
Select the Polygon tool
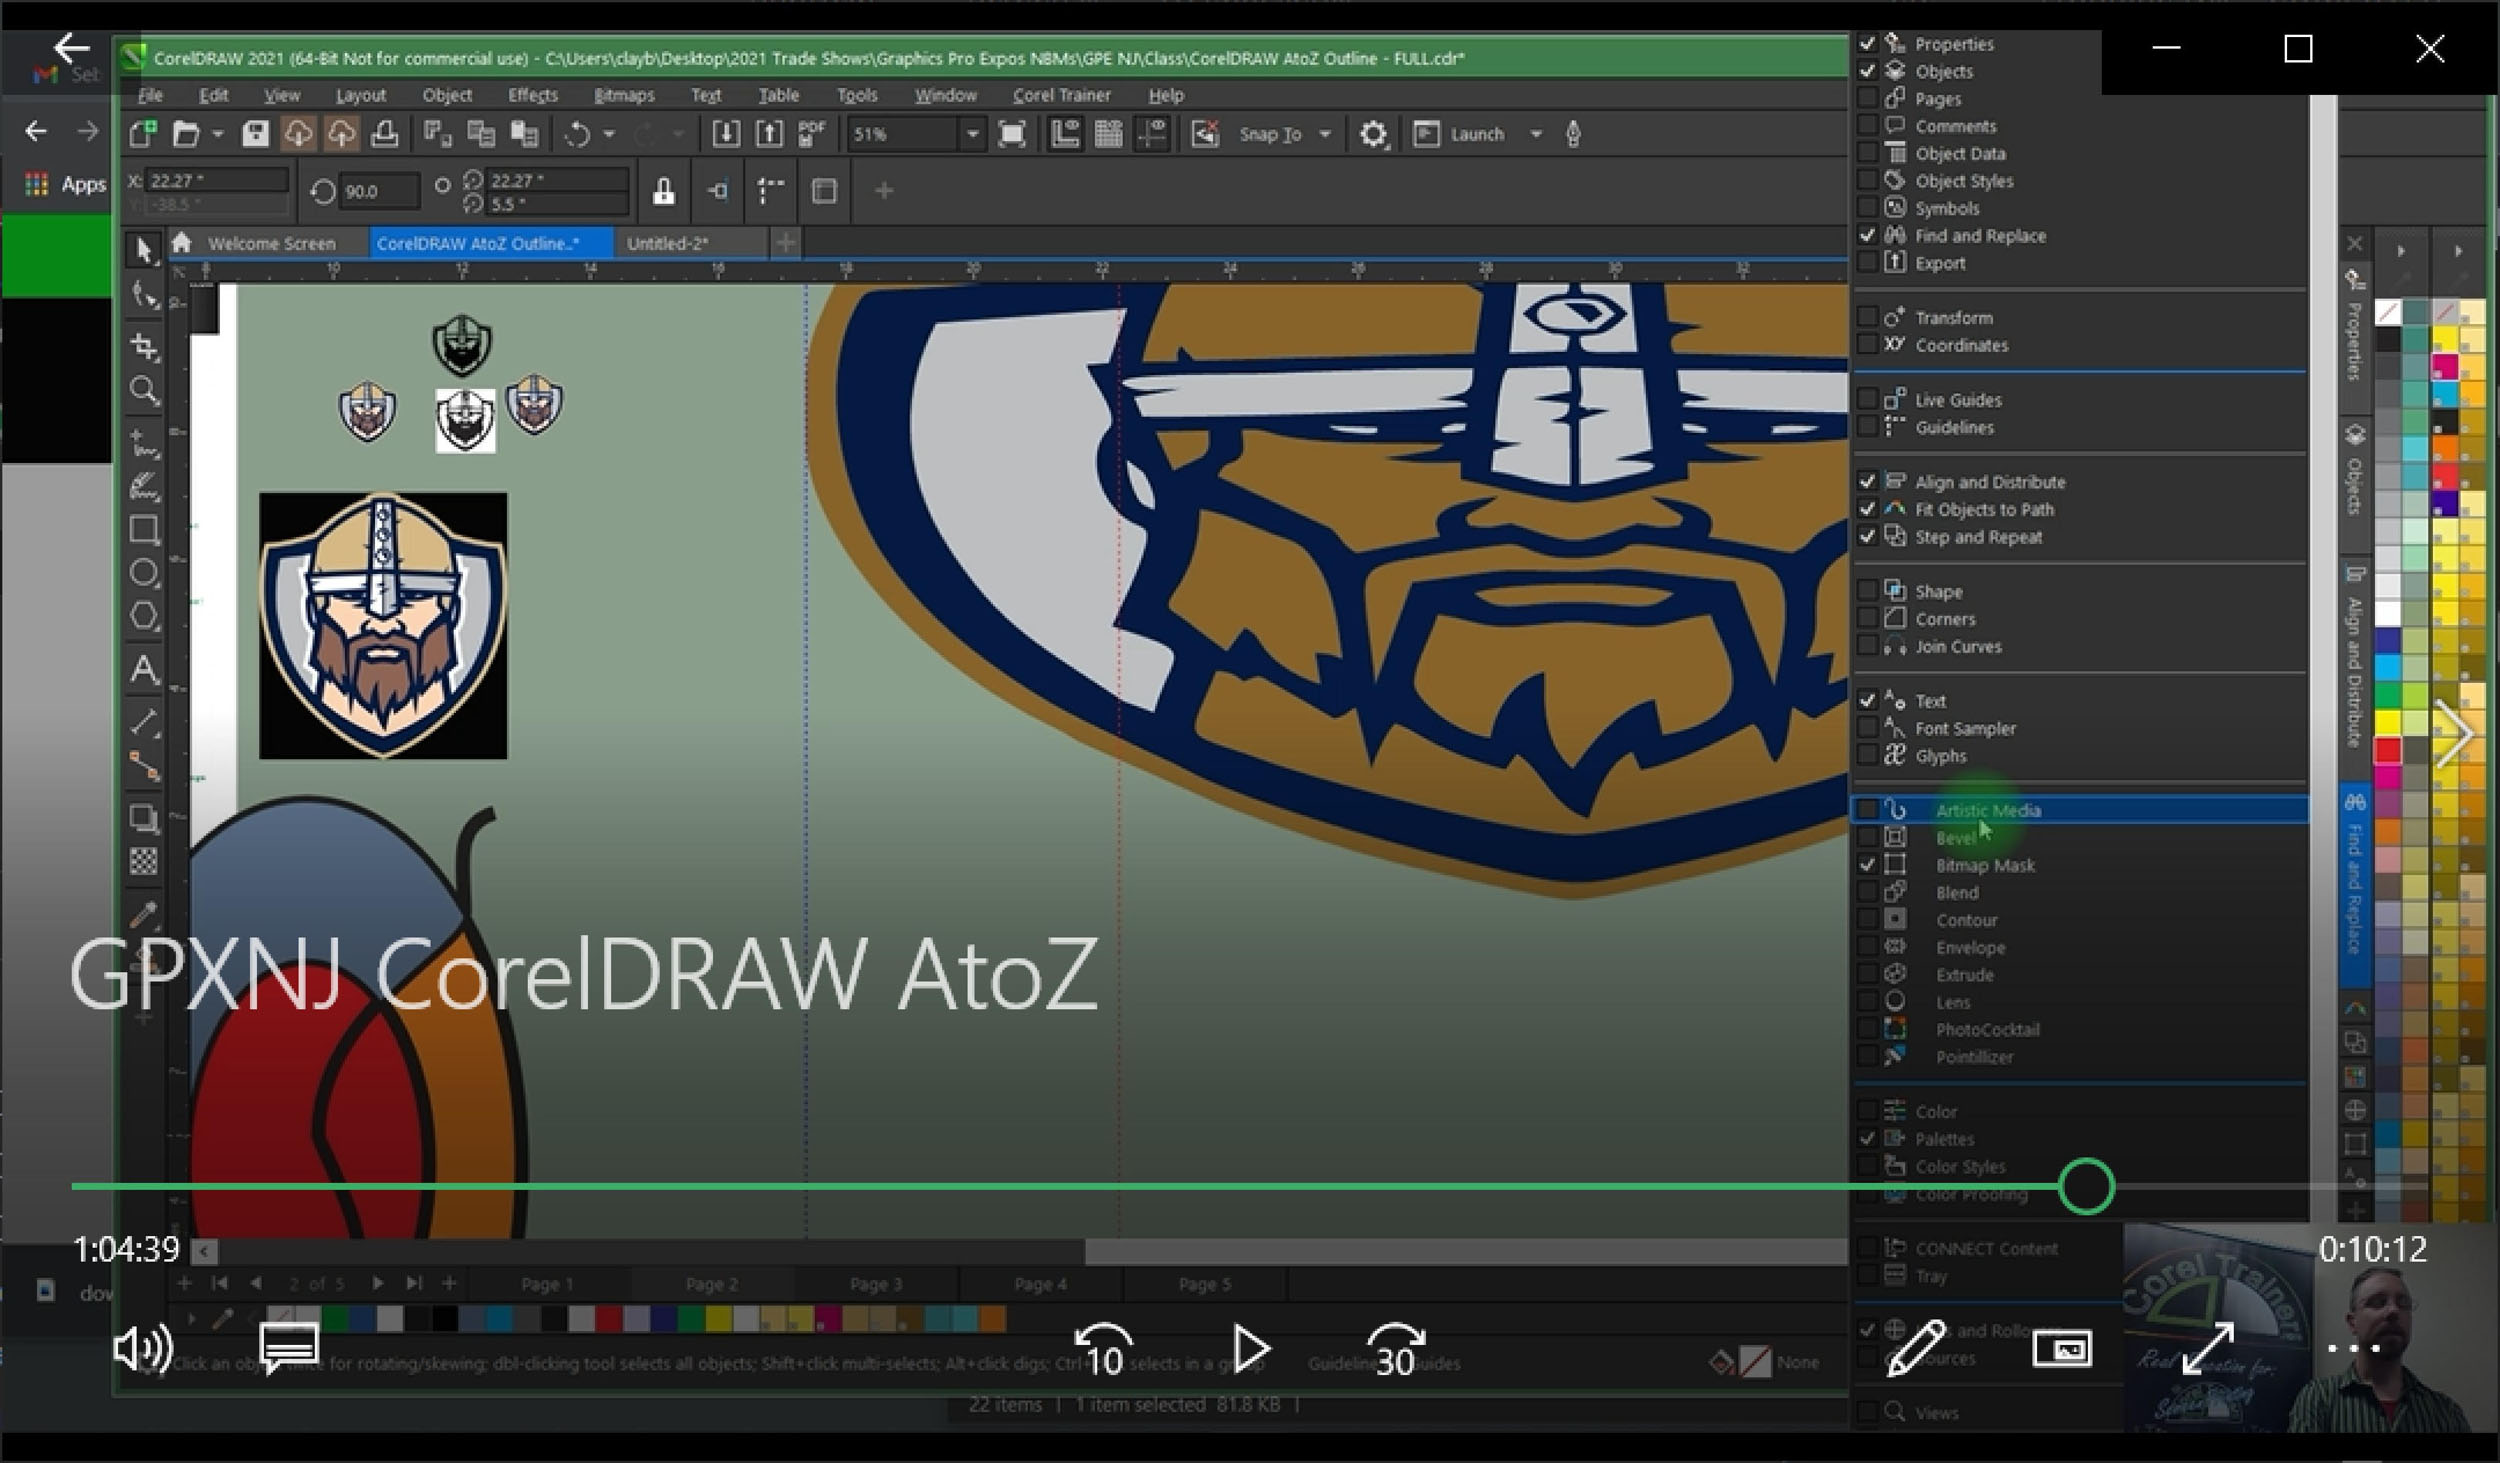tap(144, 617)
